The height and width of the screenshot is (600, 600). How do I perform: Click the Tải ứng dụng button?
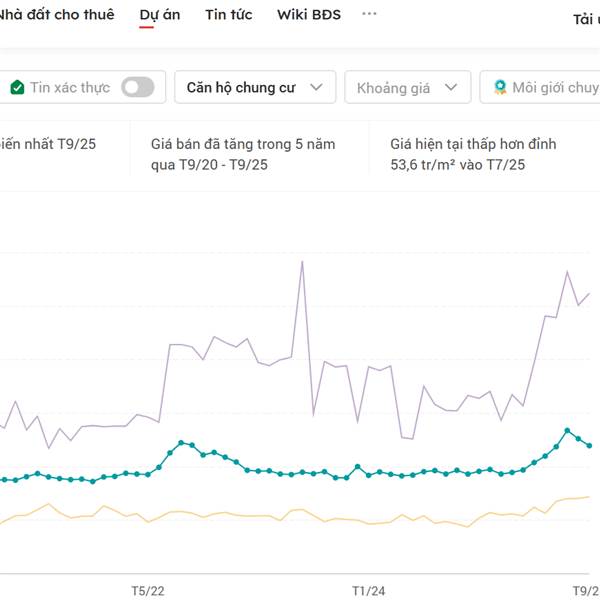[x=585, y=19]
